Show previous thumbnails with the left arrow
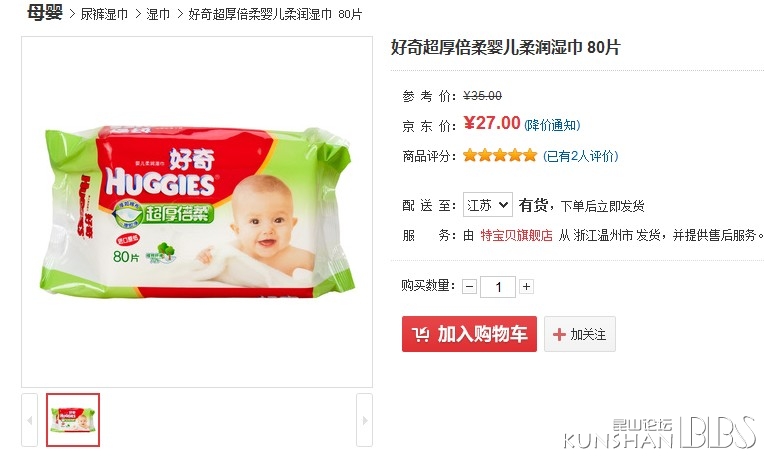This screenshot has height=459, width=764. point(30,420)
